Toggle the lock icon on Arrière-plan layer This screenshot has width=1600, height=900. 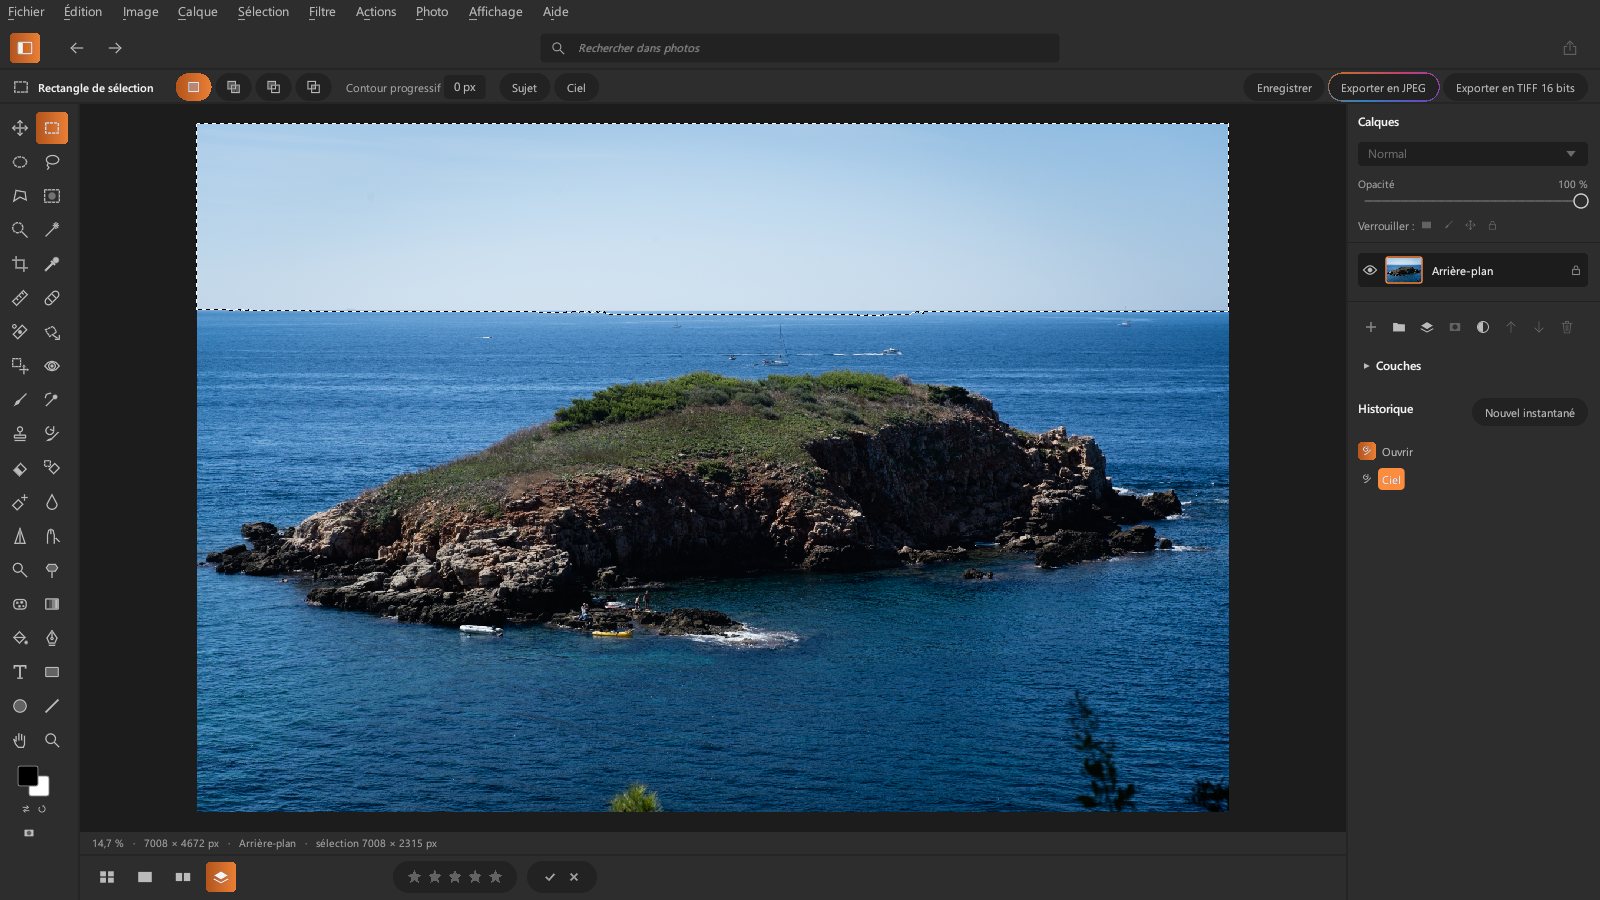coord(1576,271)
